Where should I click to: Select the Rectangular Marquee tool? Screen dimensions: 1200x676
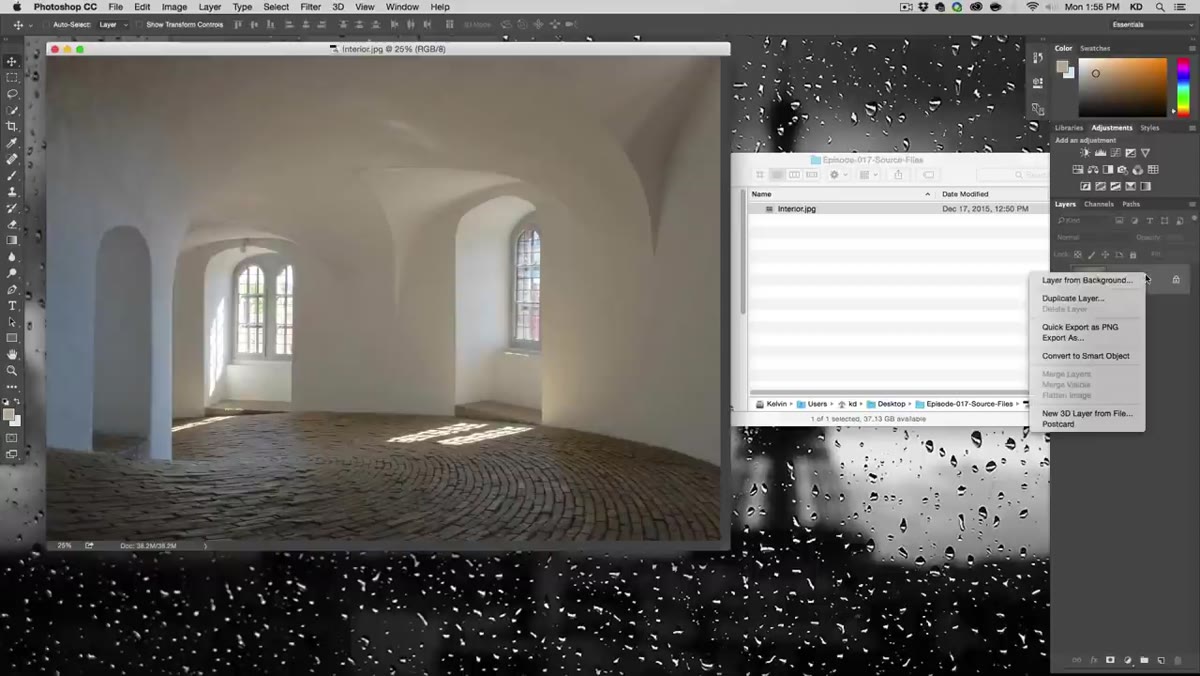12,77
